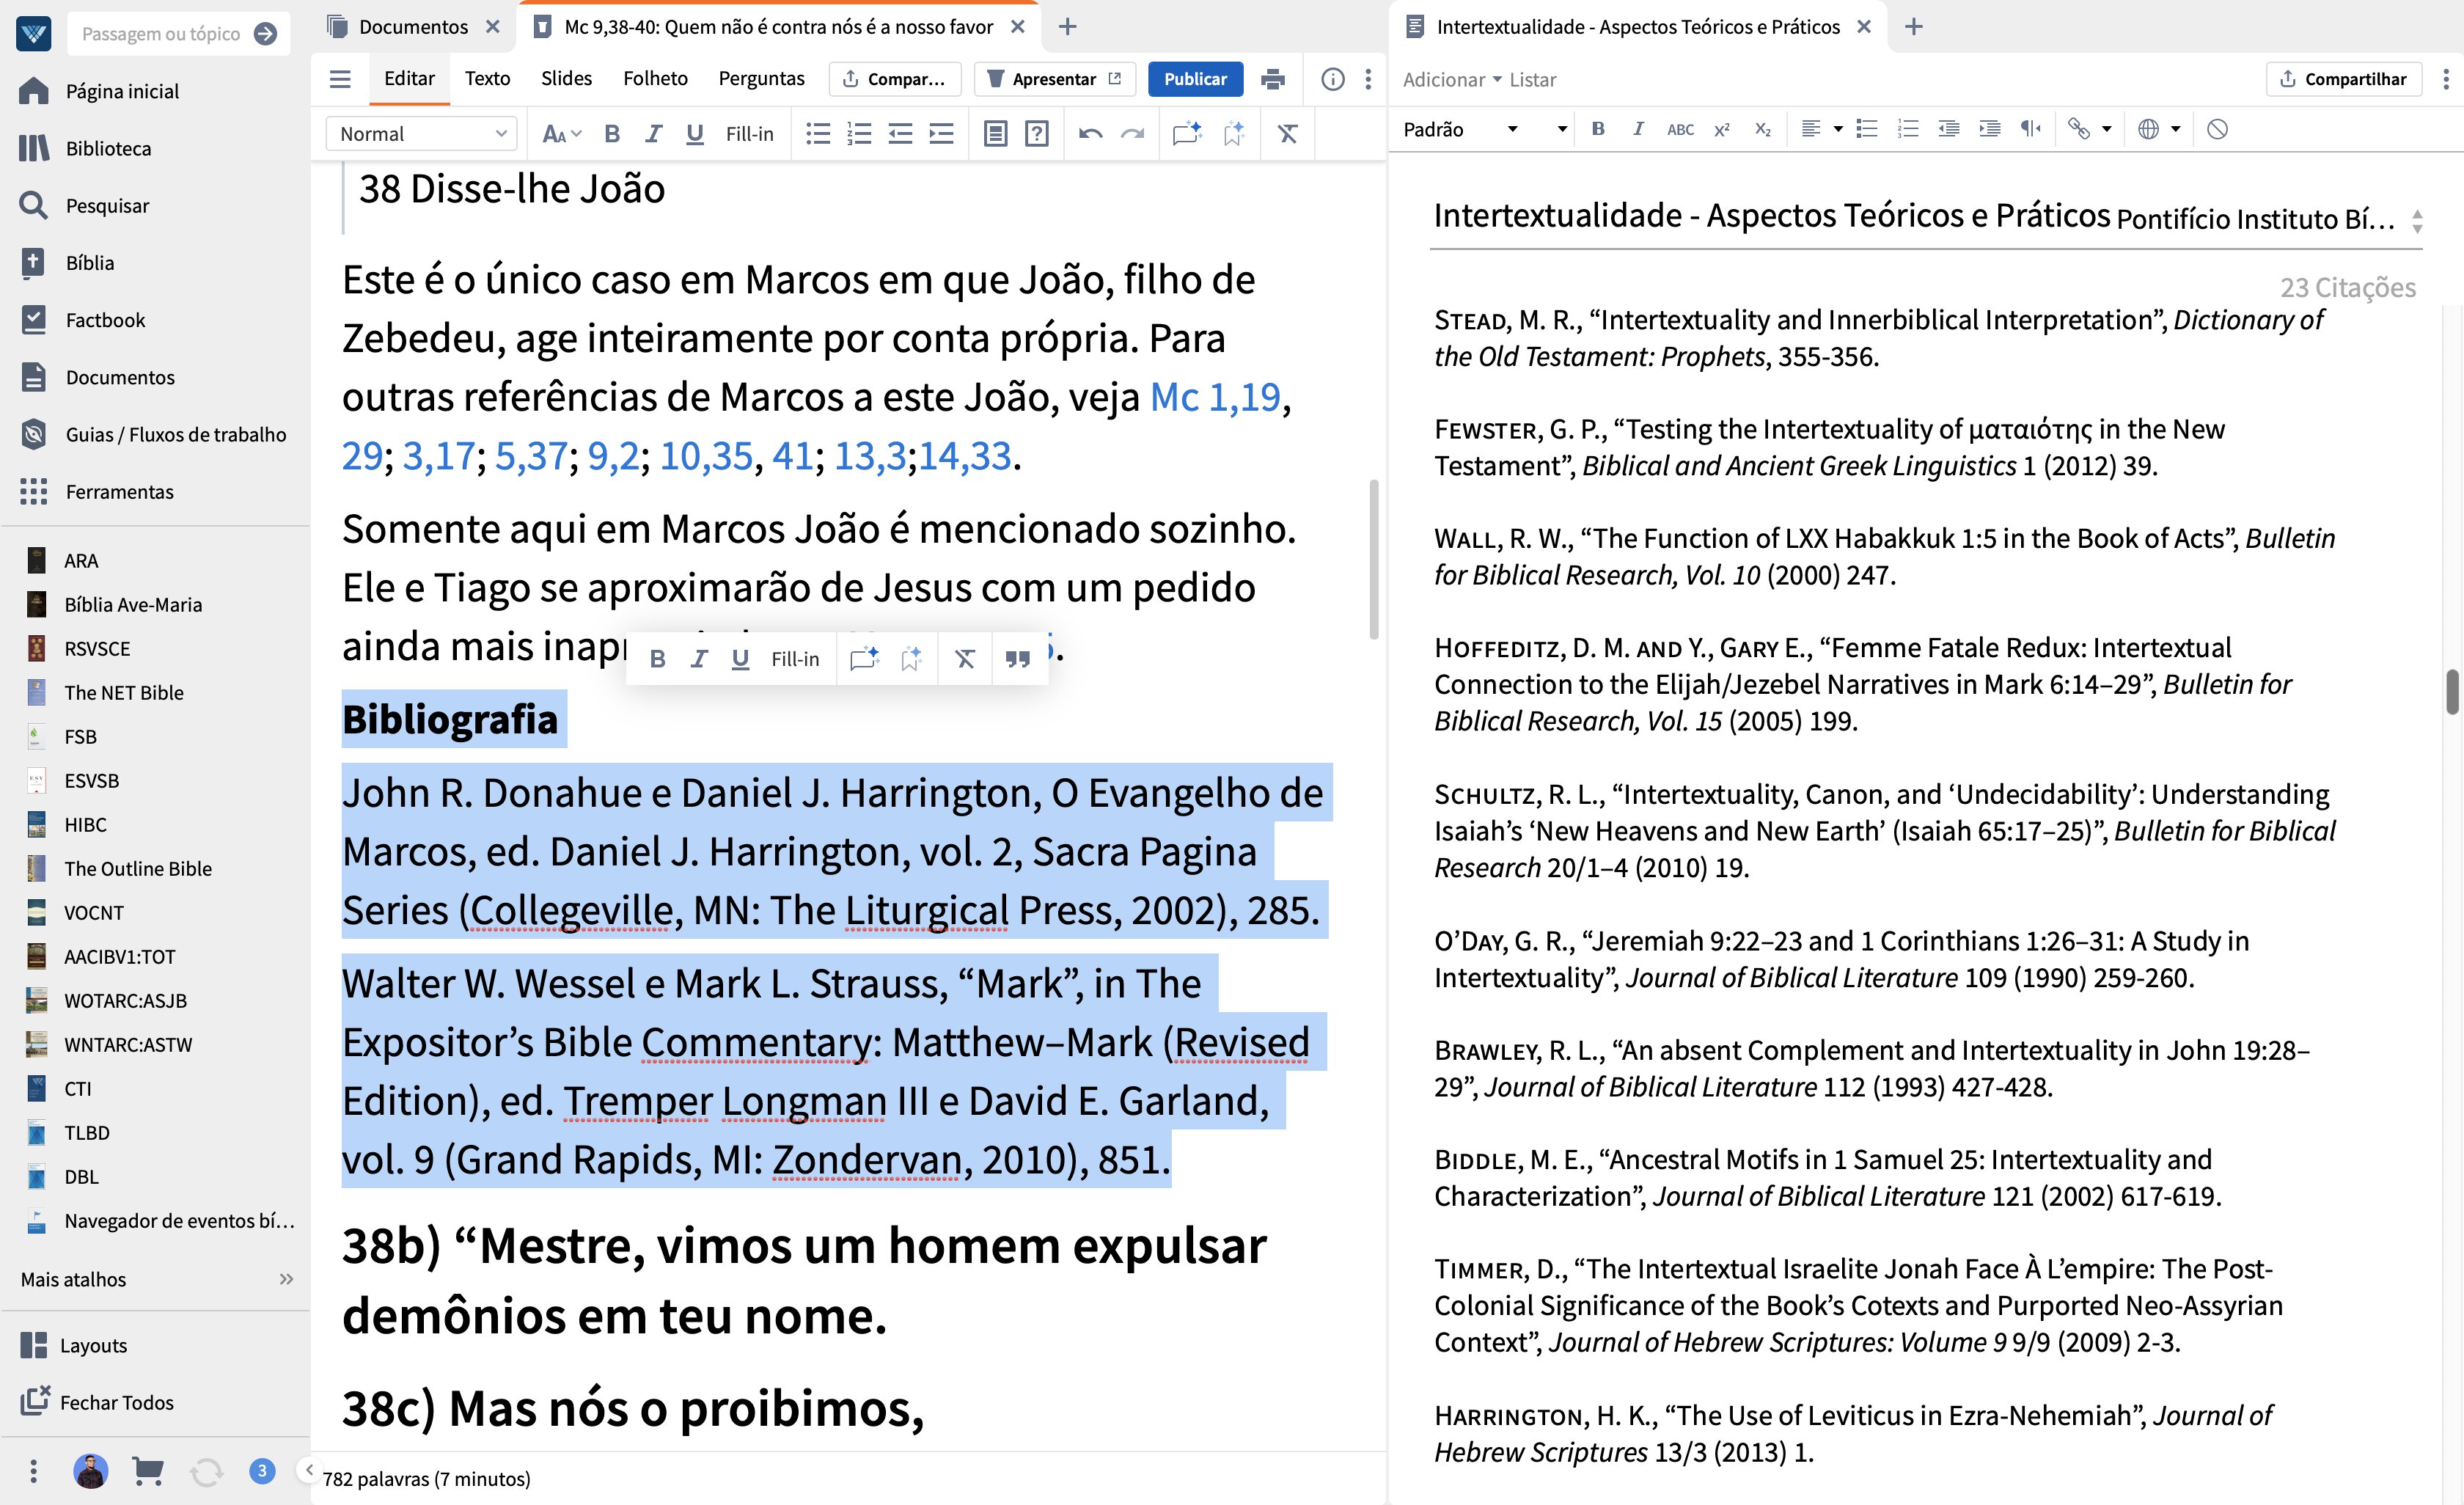Switch to Folheto tab
The height and width of the screenshot is (1505, 2464).
click(x=655, y=79)
